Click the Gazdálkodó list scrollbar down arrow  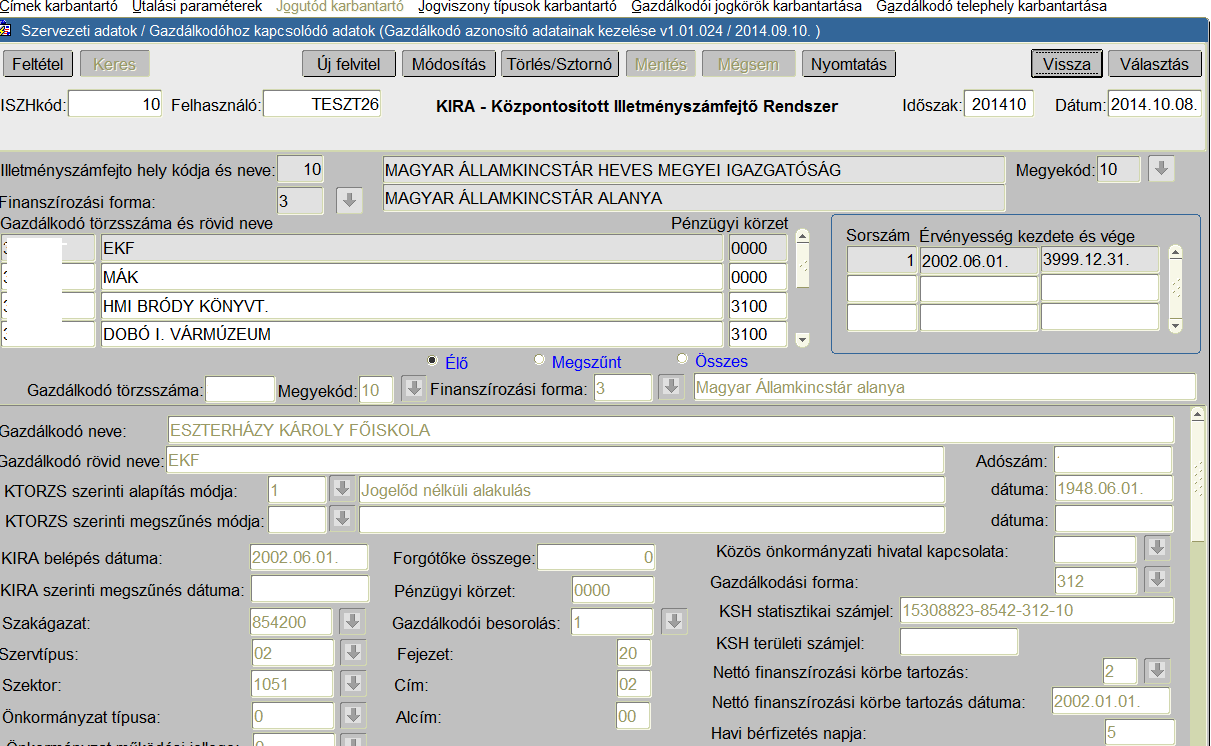[802, 340]
